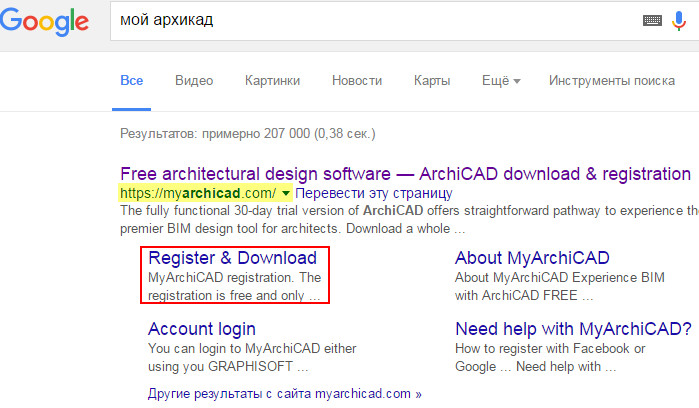This screenshot has height=408, width=699.
Task: Open the 'Карты' tab
Action: click(432, 81)
